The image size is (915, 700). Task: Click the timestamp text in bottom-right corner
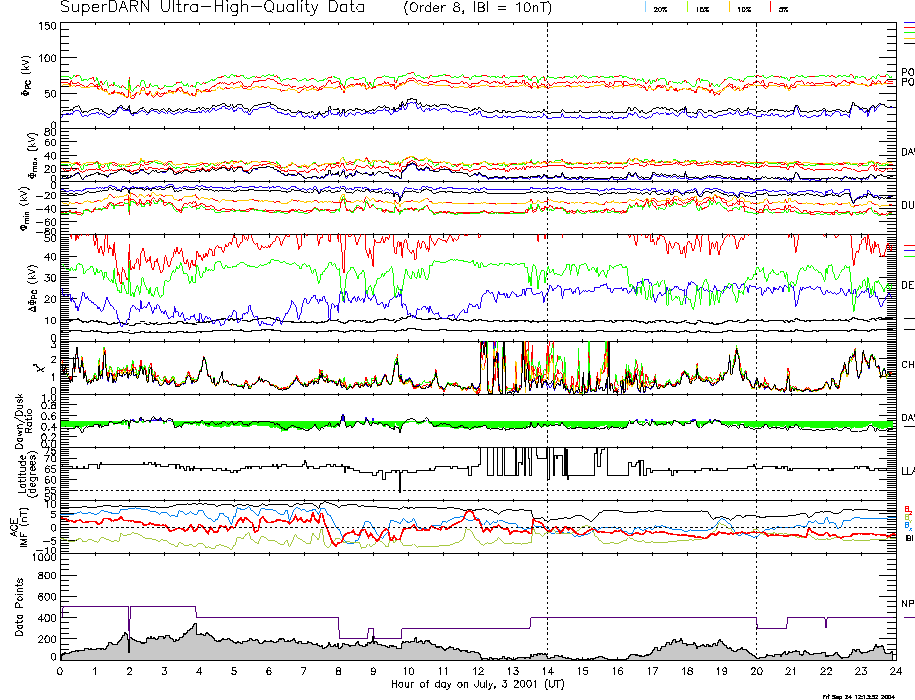tap(857, 695)
